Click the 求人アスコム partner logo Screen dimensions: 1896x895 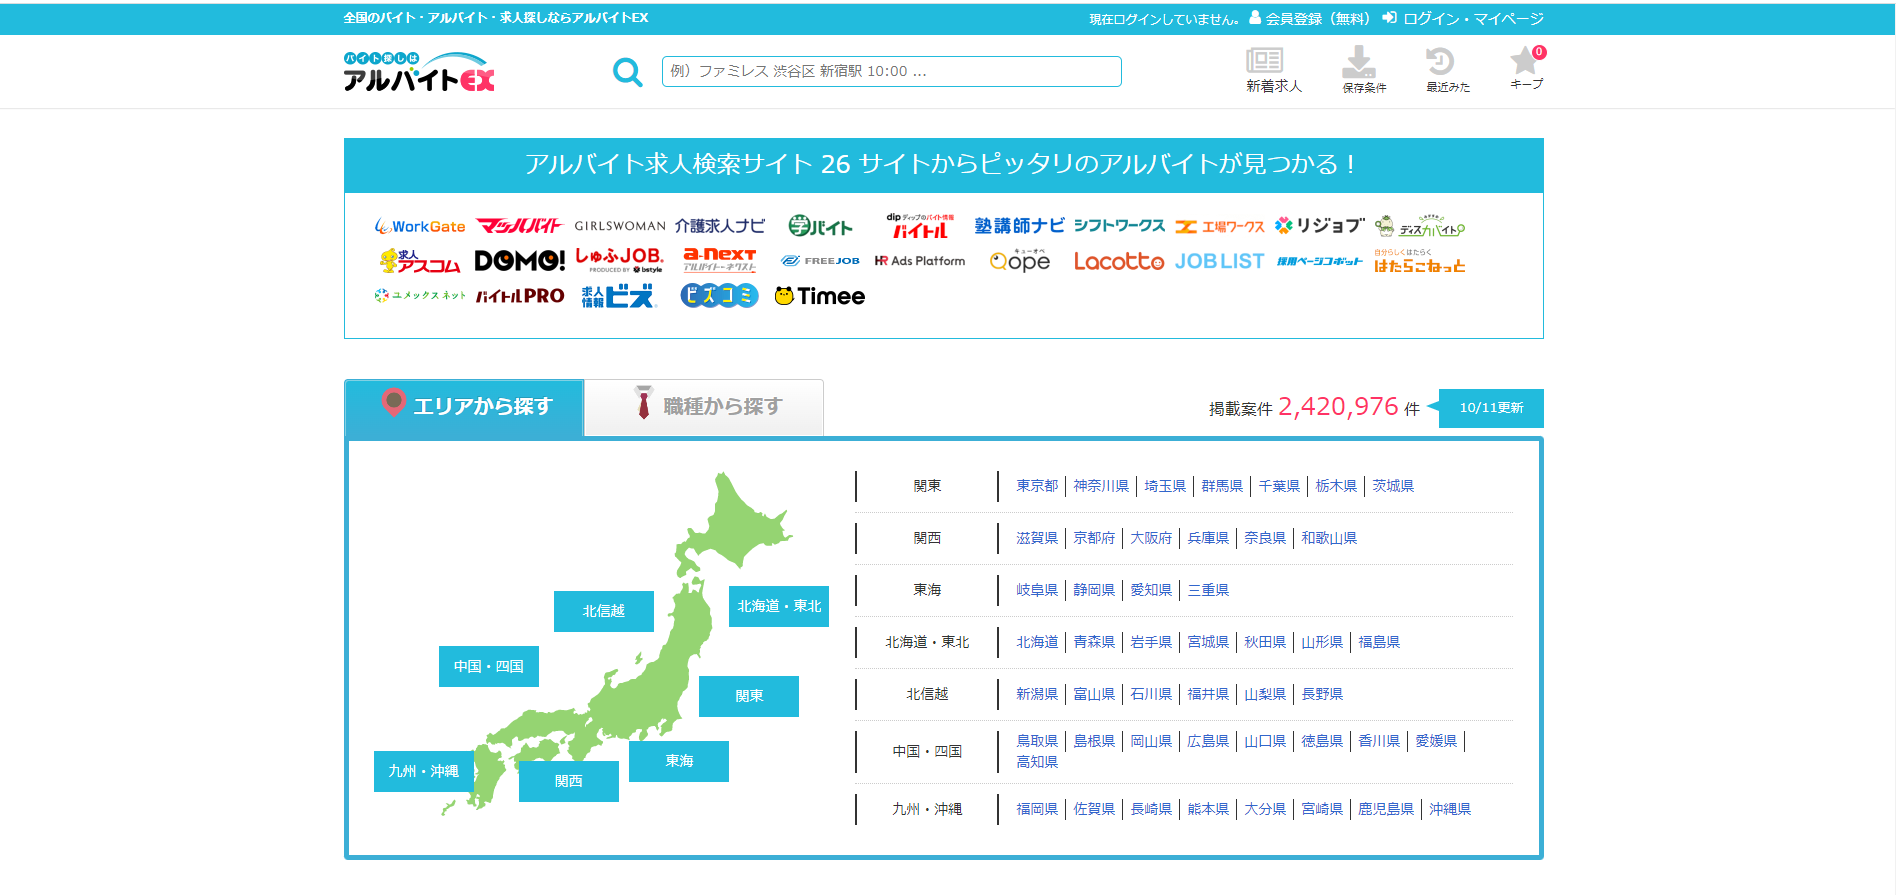tap(420, 261)
